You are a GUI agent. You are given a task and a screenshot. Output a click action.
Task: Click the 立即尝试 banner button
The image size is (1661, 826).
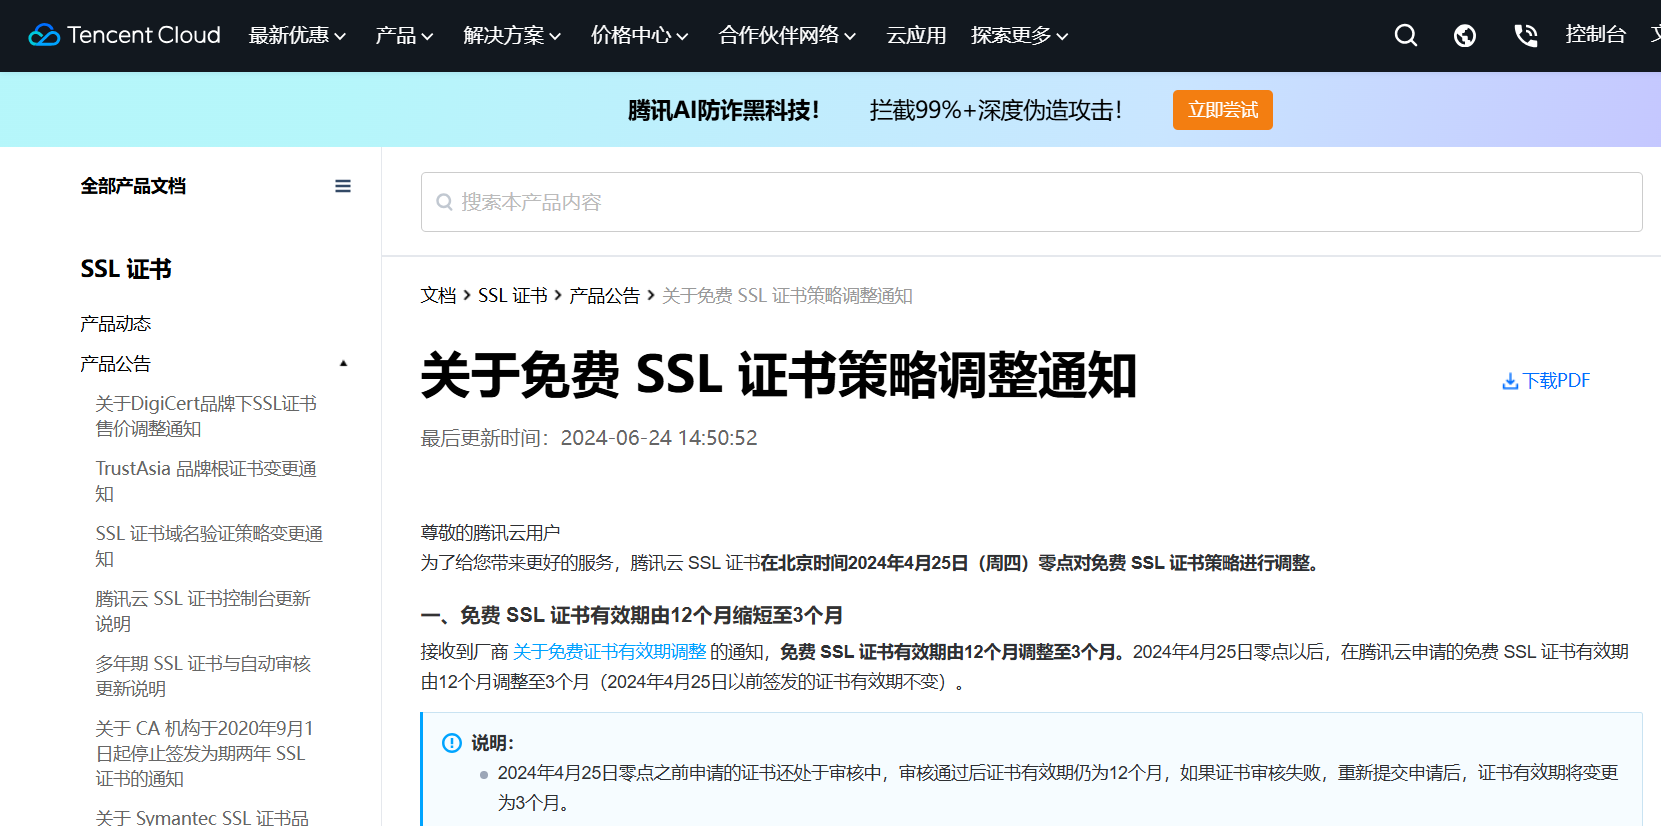(x=1222, y=110)
